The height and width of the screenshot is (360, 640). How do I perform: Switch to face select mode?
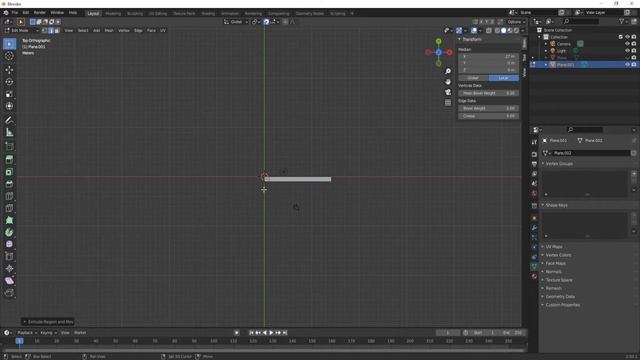57,30
